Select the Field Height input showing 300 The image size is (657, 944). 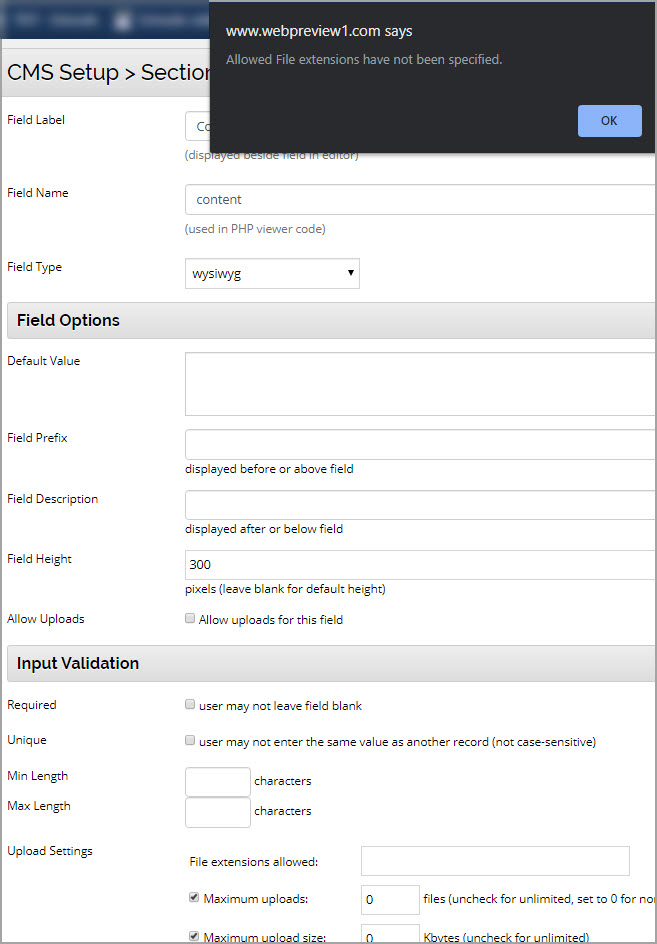coord(420,565)
